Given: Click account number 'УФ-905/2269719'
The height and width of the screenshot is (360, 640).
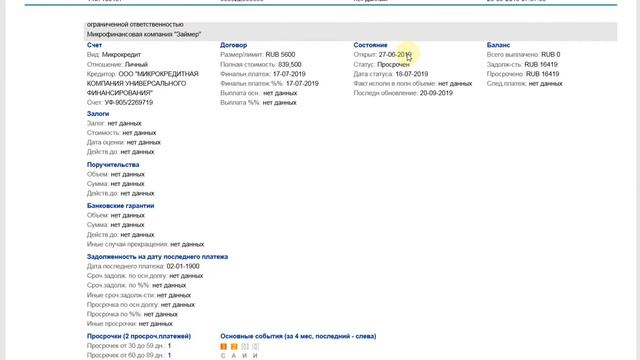Looking at the screenshot, I should [x=129, y=102].
